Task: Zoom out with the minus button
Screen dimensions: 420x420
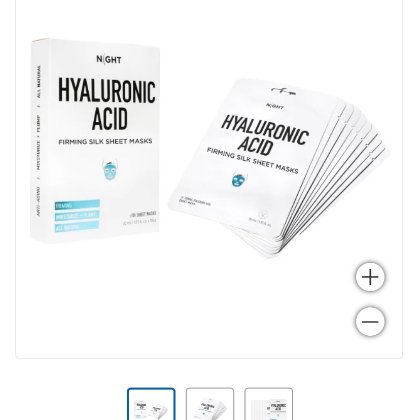Action: tap(370, 321)
